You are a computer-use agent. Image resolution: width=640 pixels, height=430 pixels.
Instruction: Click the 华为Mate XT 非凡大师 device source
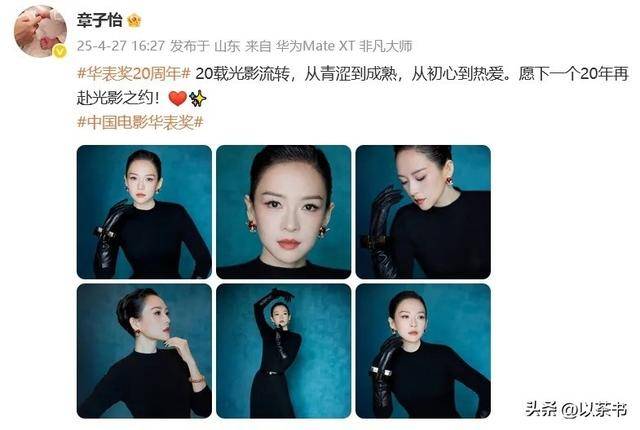coord(344,46)
